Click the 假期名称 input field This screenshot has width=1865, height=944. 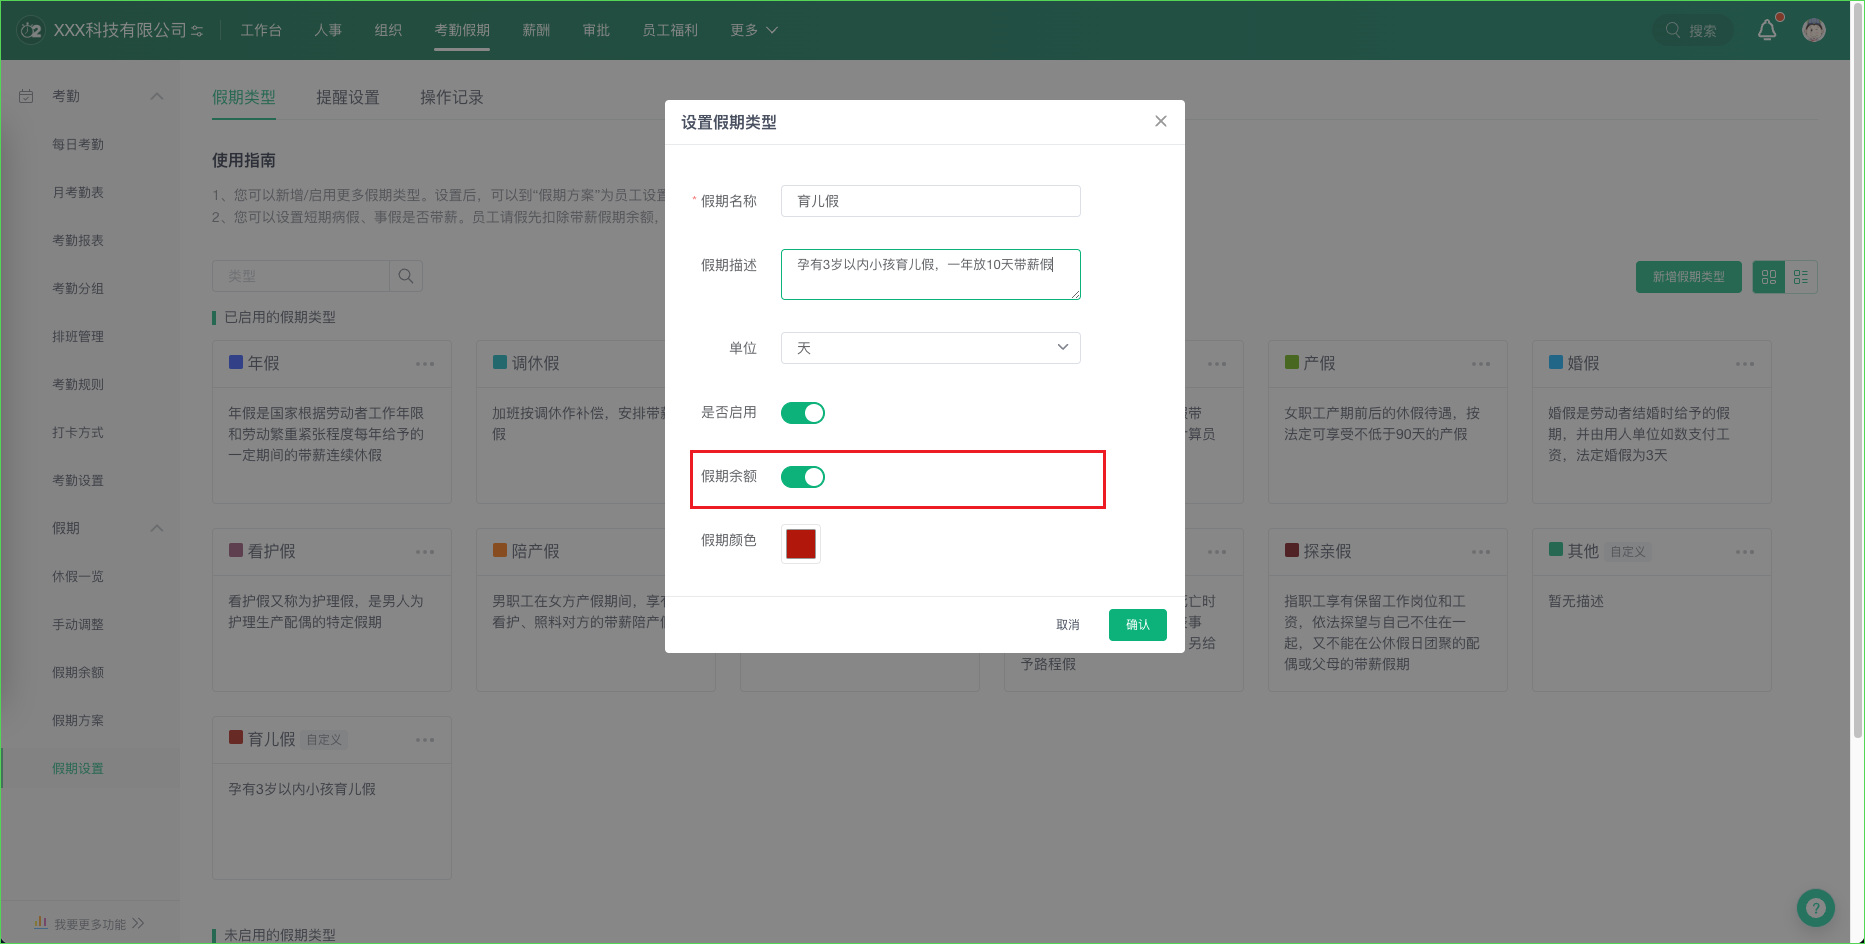931,201
